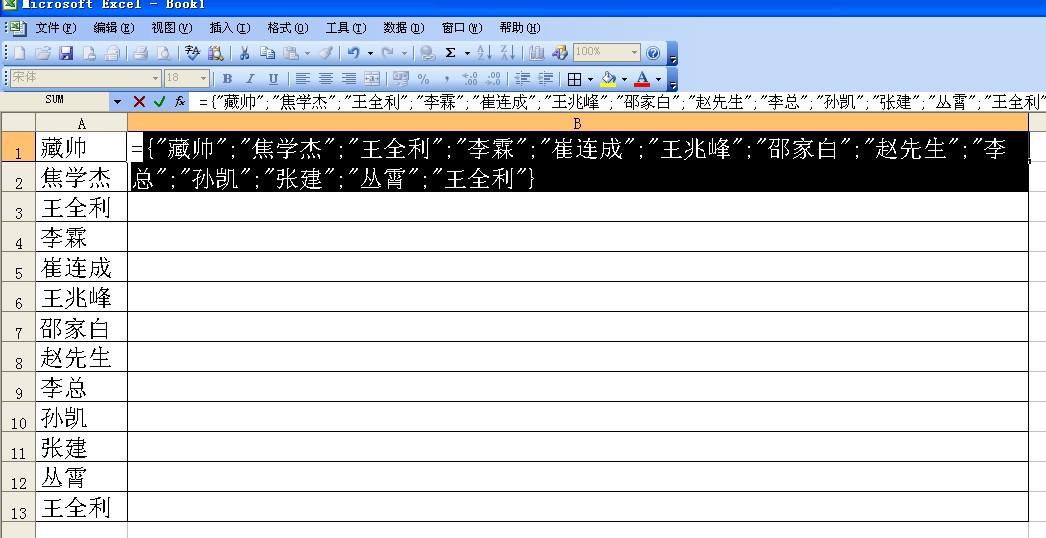Expand Fill Color dropdown arrow
This screenshot has height=538, width=1046.
[x=624, y=79]
